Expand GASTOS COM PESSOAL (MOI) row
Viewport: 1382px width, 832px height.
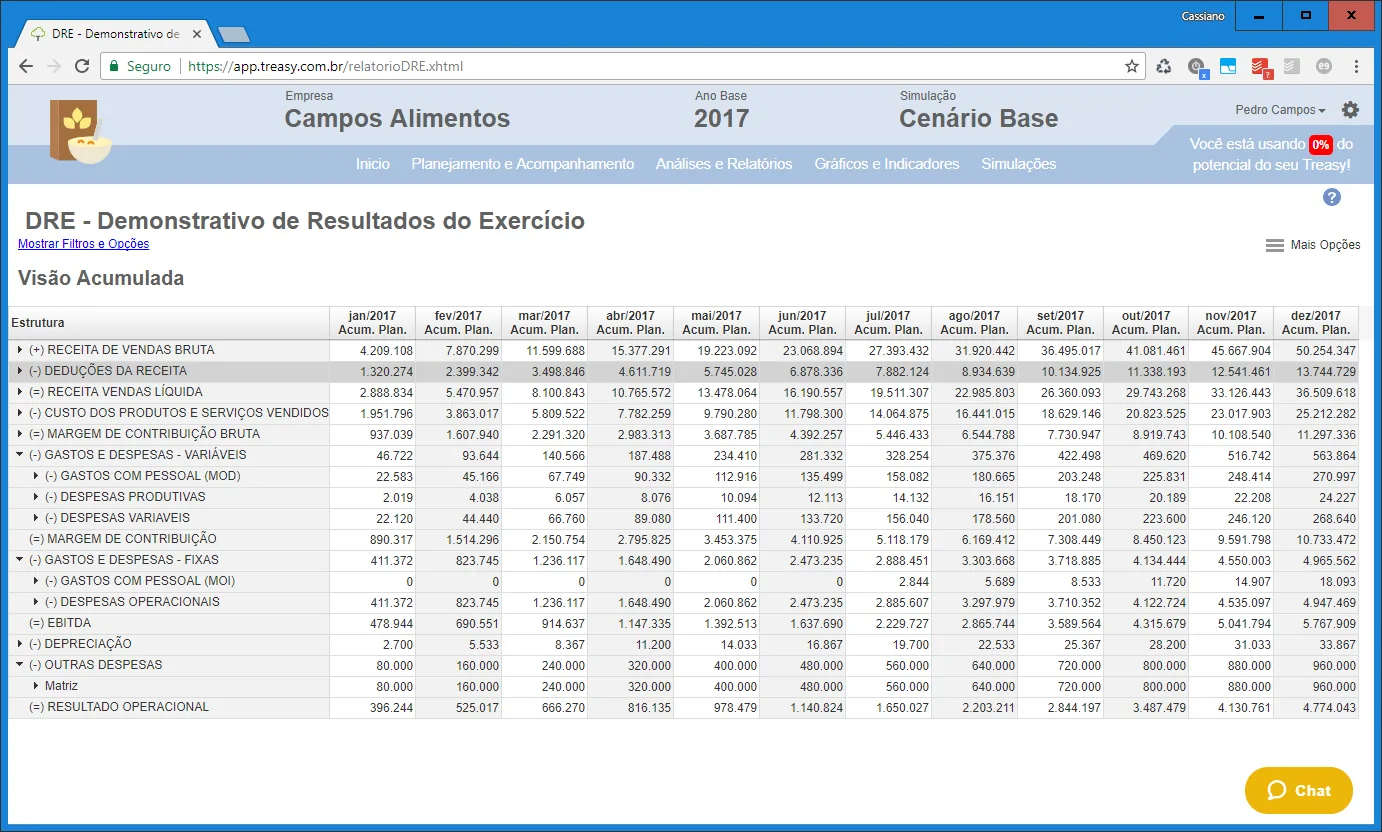(36, 581)
